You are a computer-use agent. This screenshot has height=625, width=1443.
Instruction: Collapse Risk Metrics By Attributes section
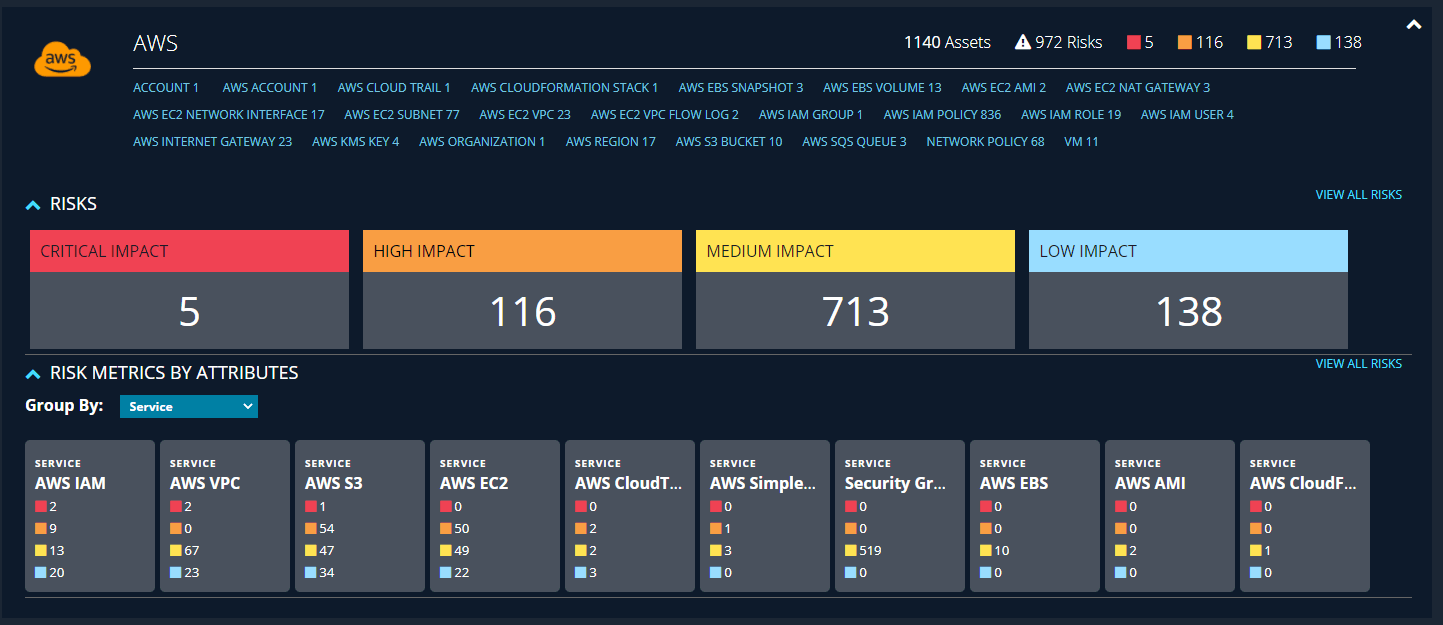click(33, 373)
